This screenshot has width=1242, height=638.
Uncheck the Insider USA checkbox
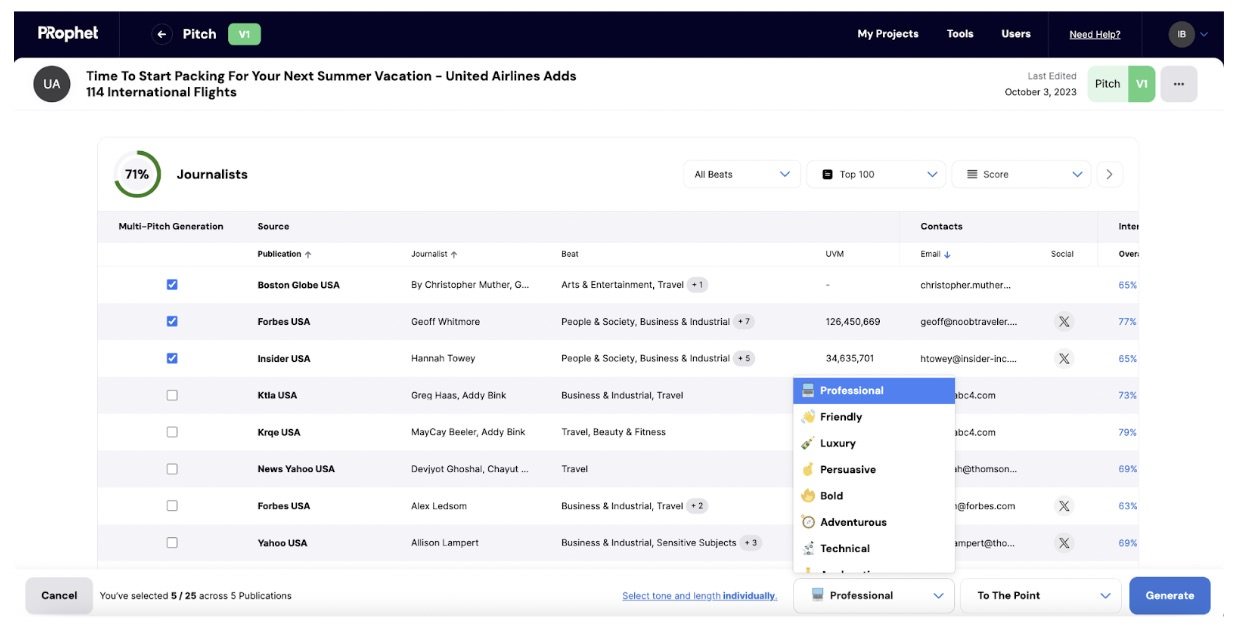coord(172,358)
